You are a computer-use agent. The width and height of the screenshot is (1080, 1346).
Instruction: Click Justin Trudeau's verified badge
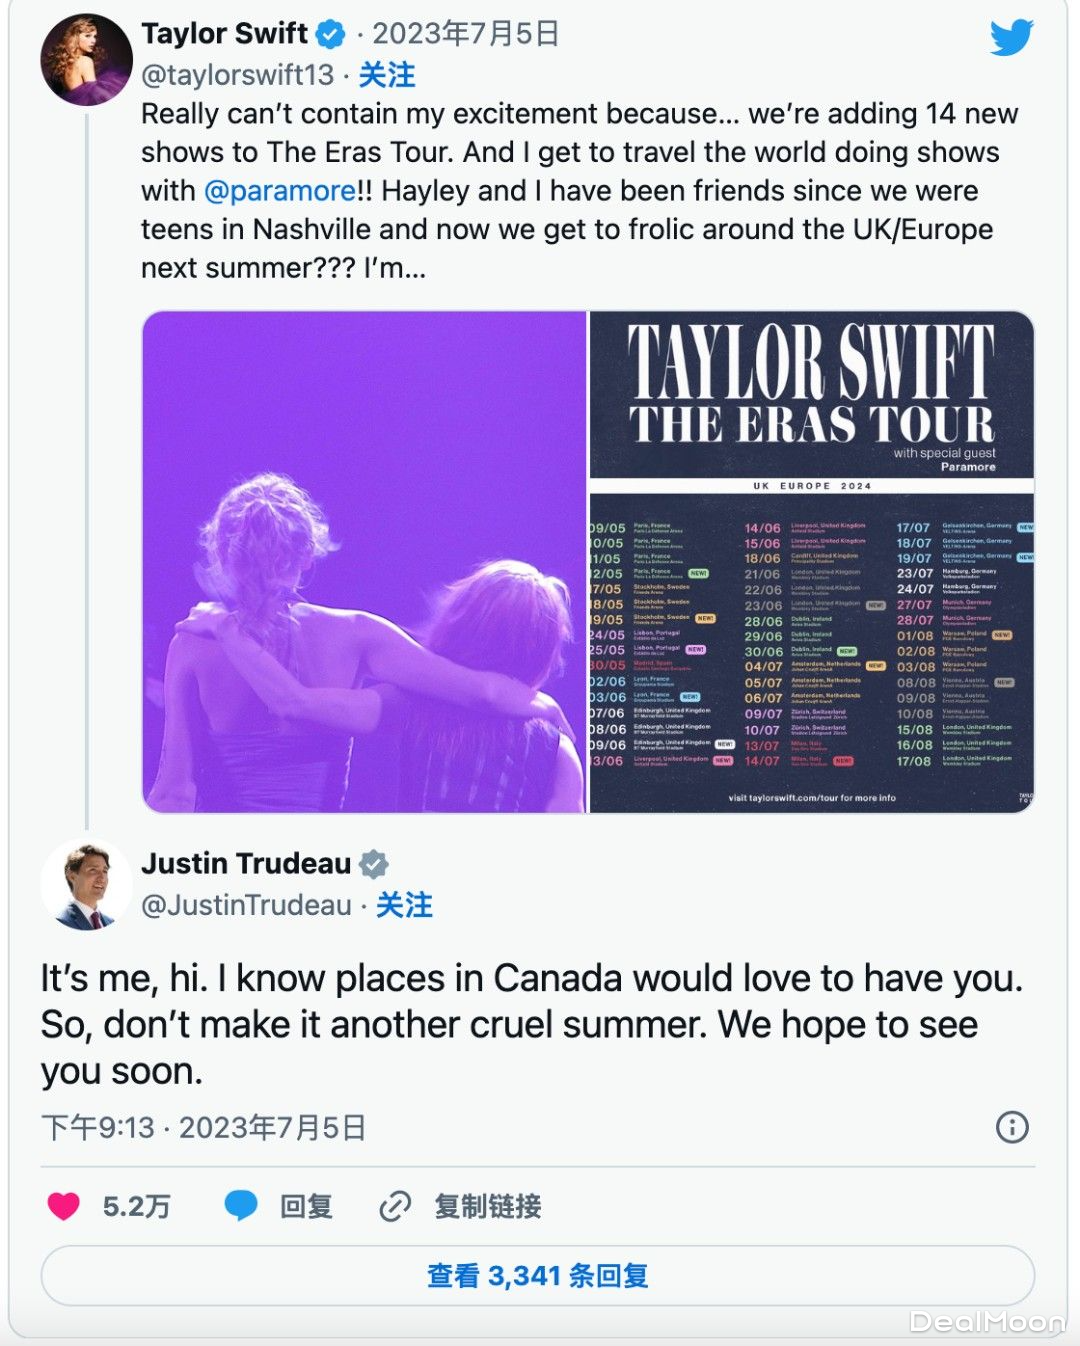374,864
